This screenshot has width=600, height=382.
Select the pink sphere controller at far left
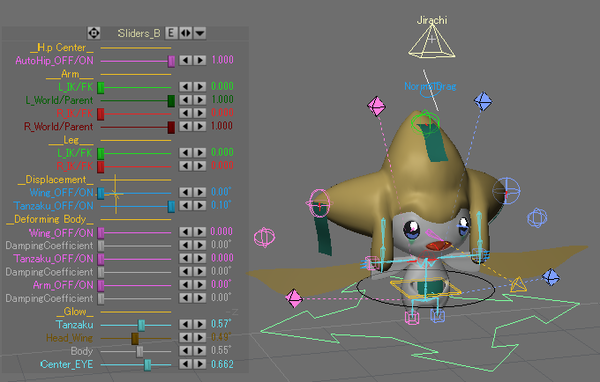coord(264,237)
